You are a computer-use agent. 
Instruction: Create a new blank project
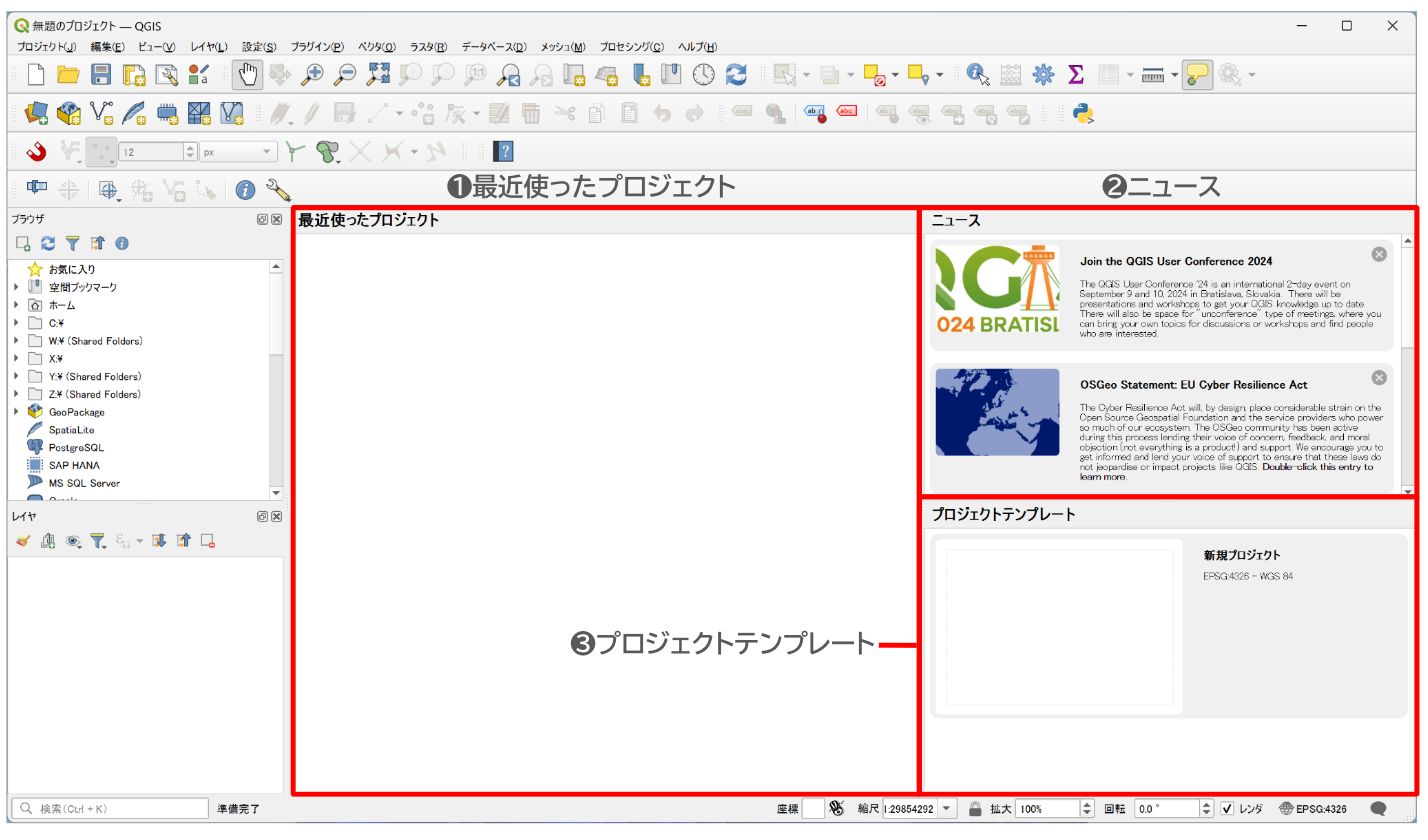pos(36,74)
